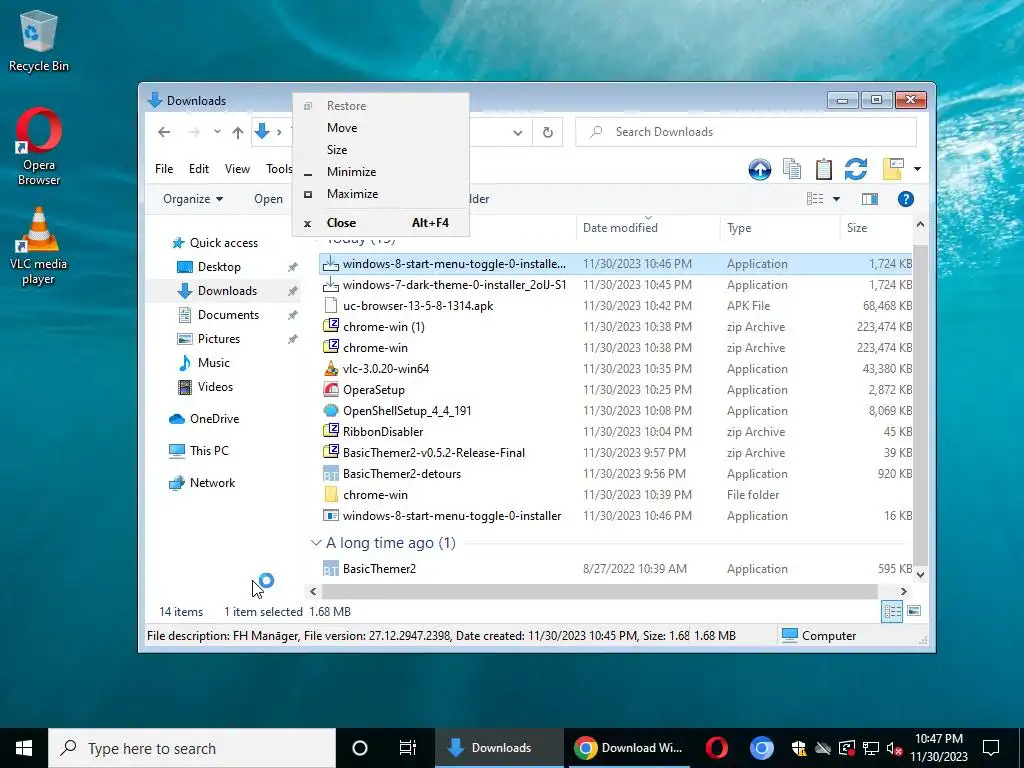Screen dimensions: 1024x768
Task: Go back with the left arrow button
Action: 164,132
